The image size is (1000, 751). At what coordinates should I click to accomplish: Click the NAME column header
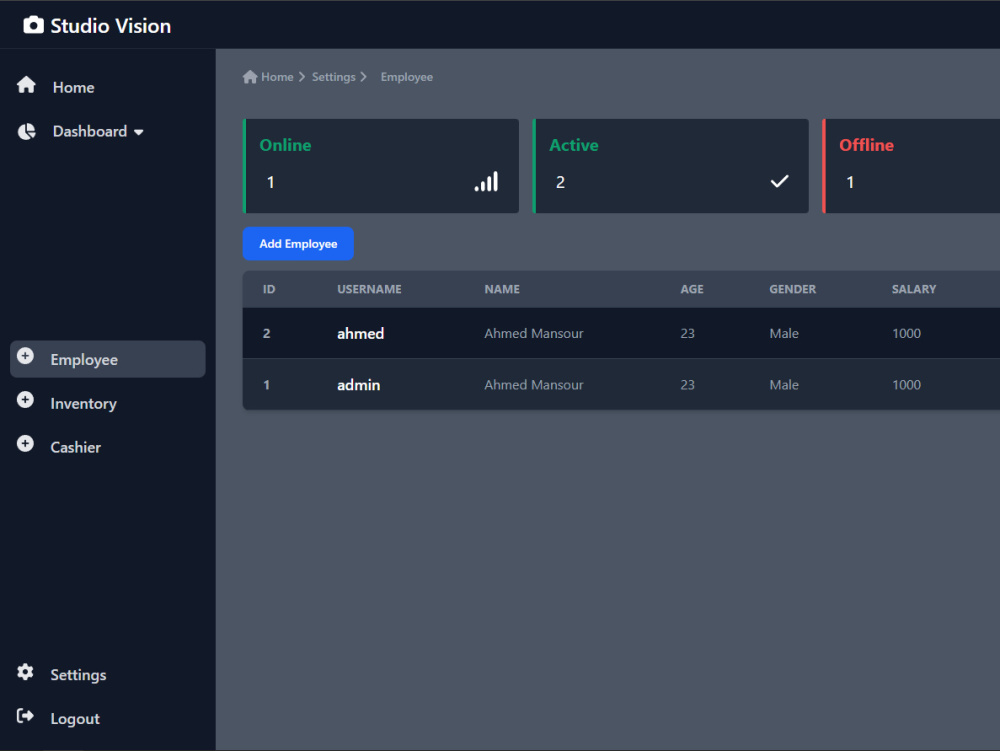502,289
